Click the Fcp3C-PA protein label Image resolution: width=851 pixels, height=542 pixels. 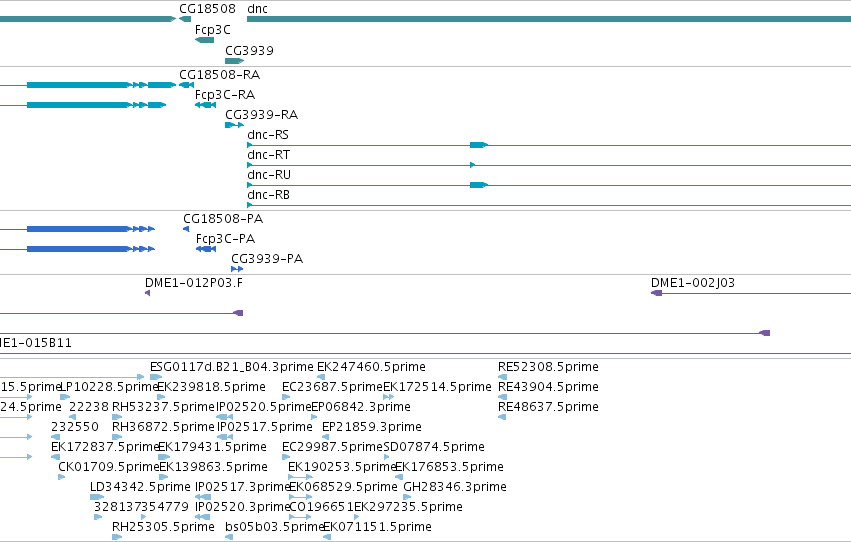(225, 239)
